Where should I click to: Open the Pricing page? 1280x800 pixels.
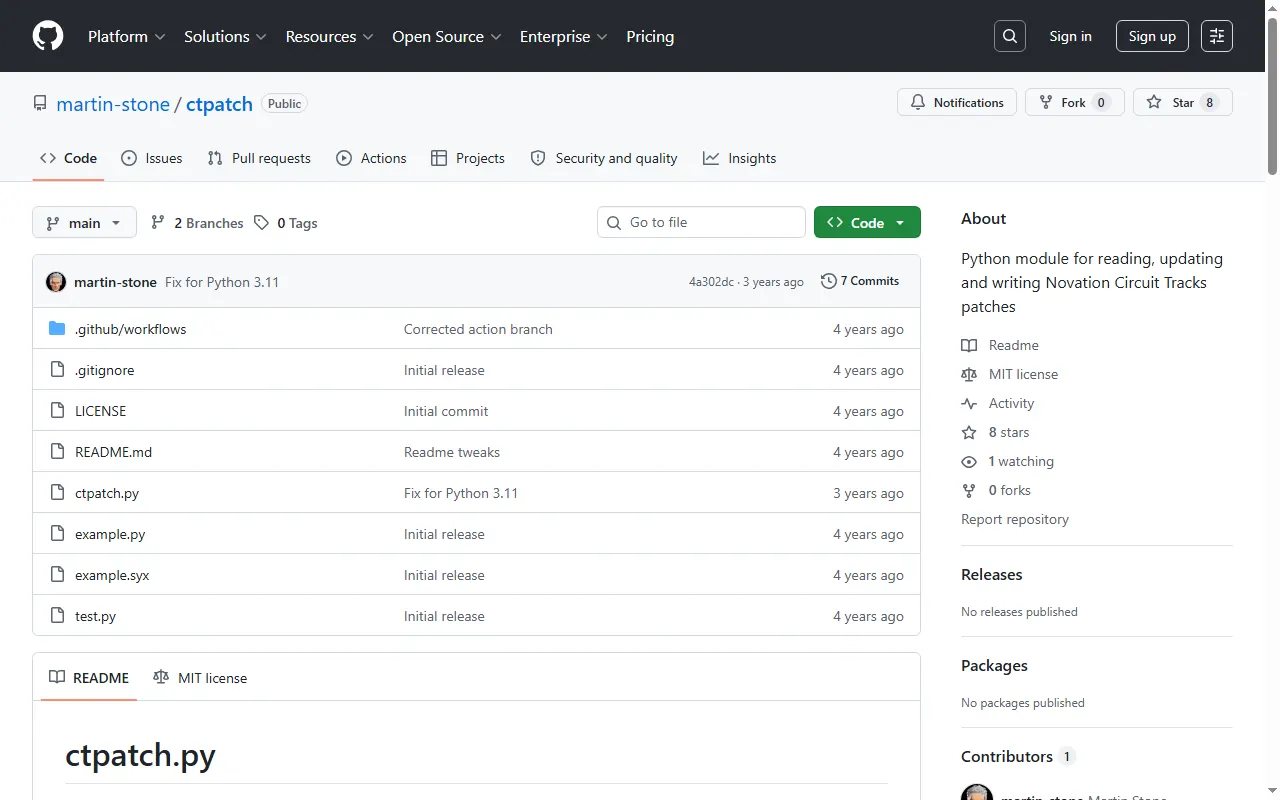[650, 36]
